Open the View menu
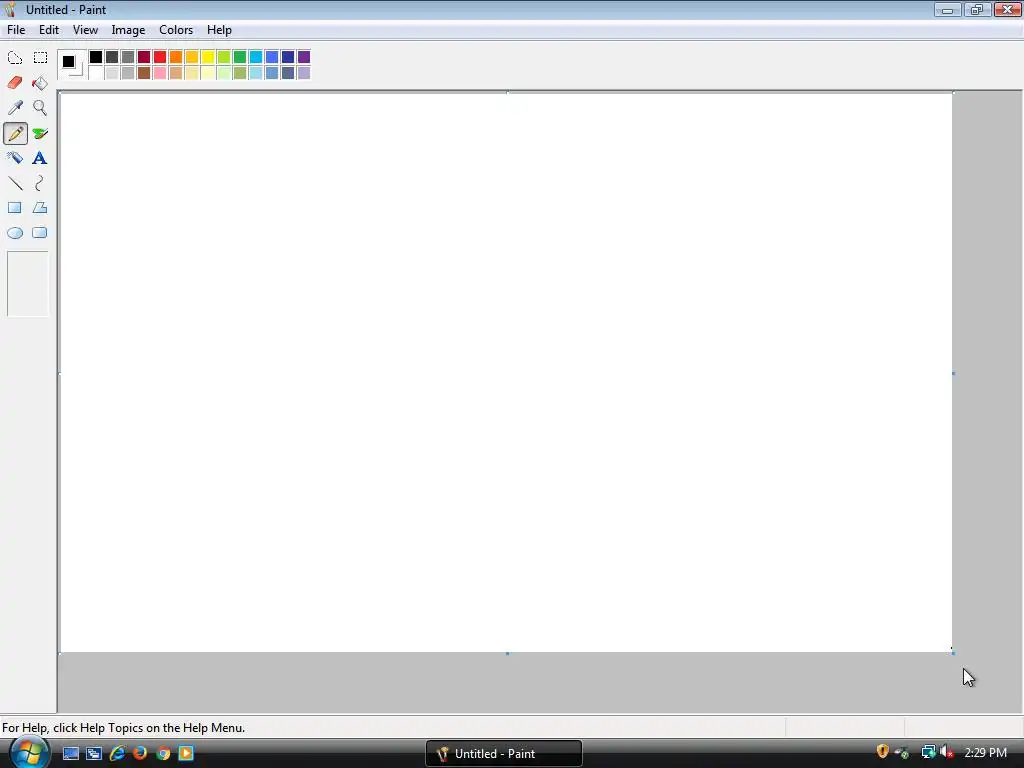Screen dimensions: 1024x768 pyautogui.click(x=85, y=30)
